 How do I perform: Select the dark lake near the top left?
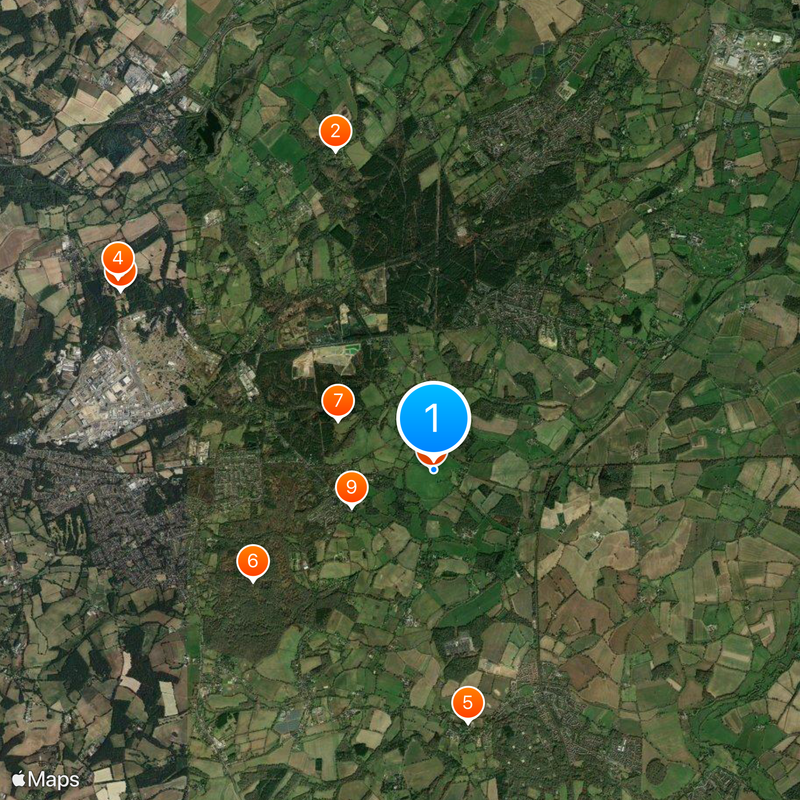pyautogui.click(x=208, y=130)
